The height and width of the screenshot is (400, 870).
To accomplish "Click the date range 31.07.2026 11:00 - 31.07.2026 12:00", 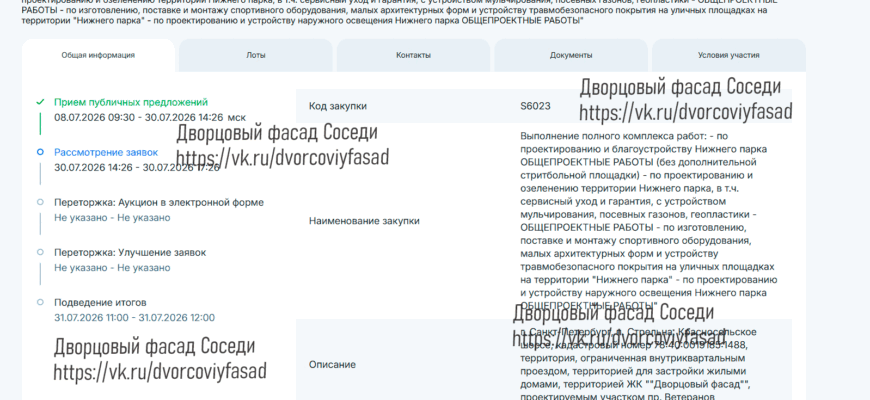I will click(x=134, y=318).
